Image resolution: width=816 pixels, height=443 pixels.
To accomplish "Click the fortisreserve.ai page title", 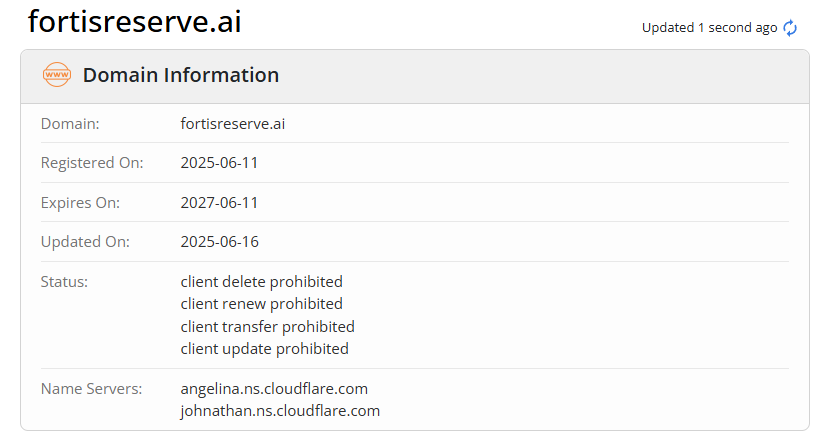I will tap(134, 21).
